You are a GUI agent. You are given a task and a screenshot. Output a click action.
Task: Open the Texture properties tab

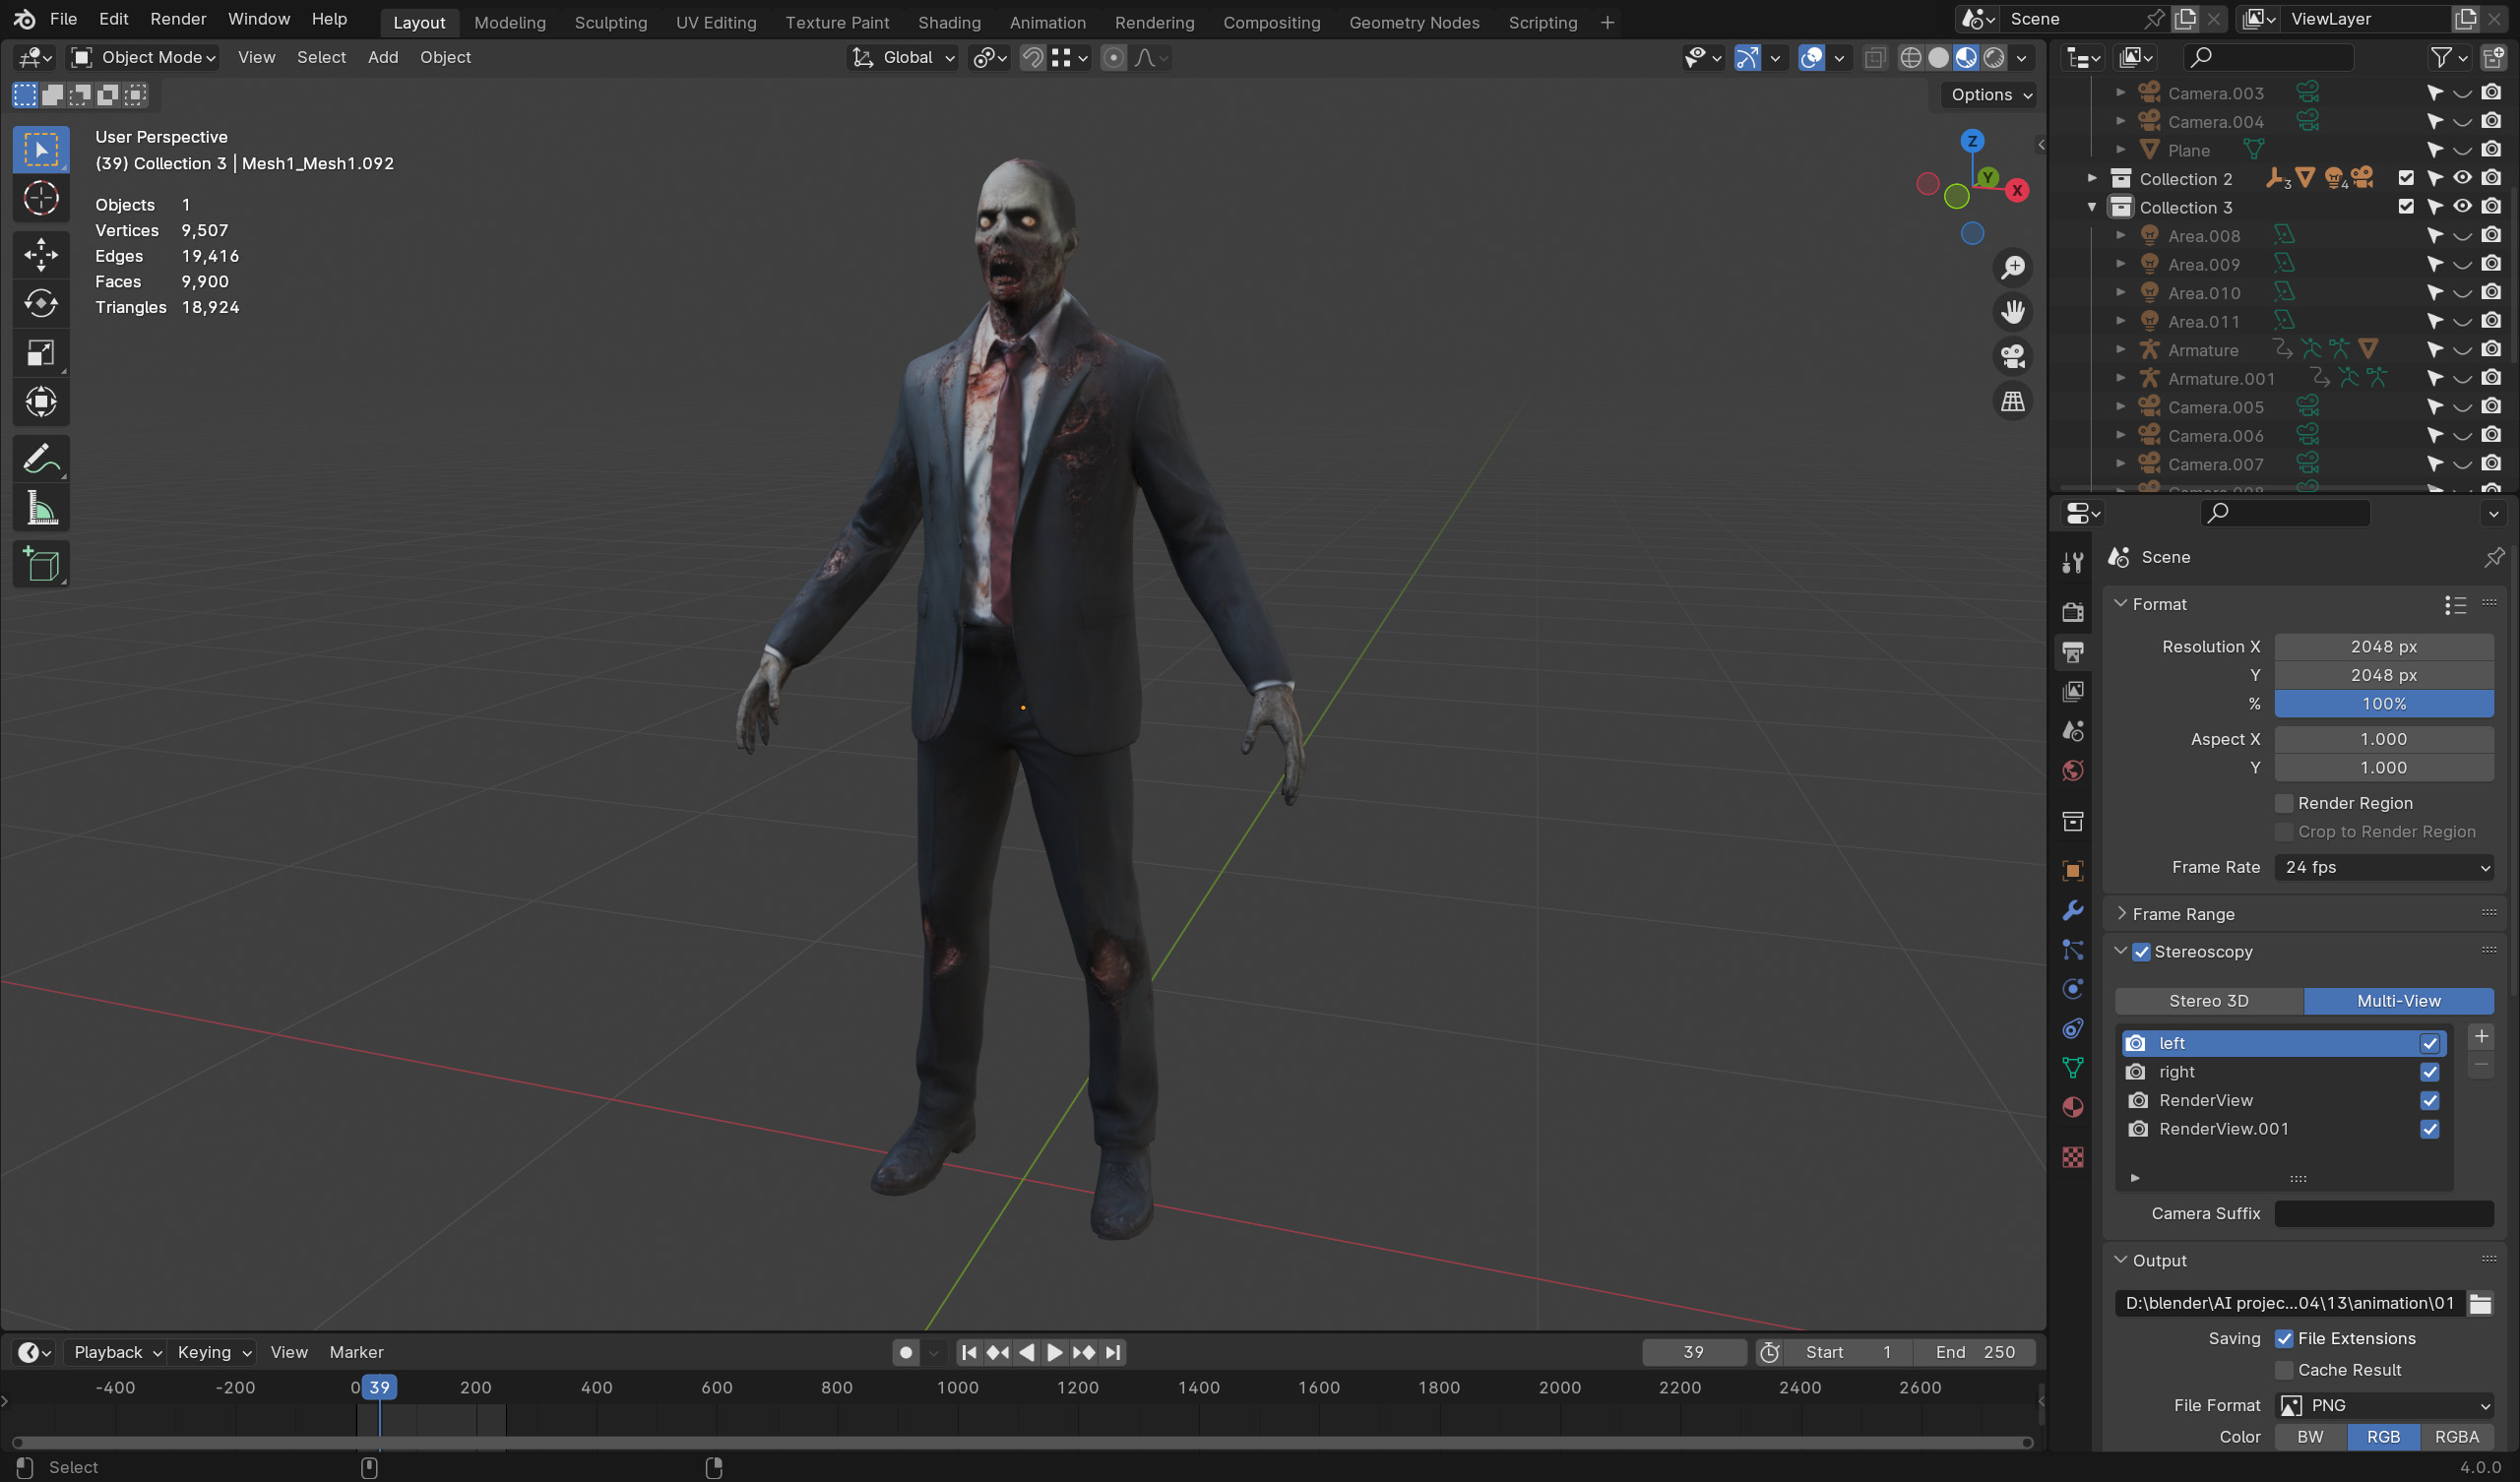[2072, 1157]
